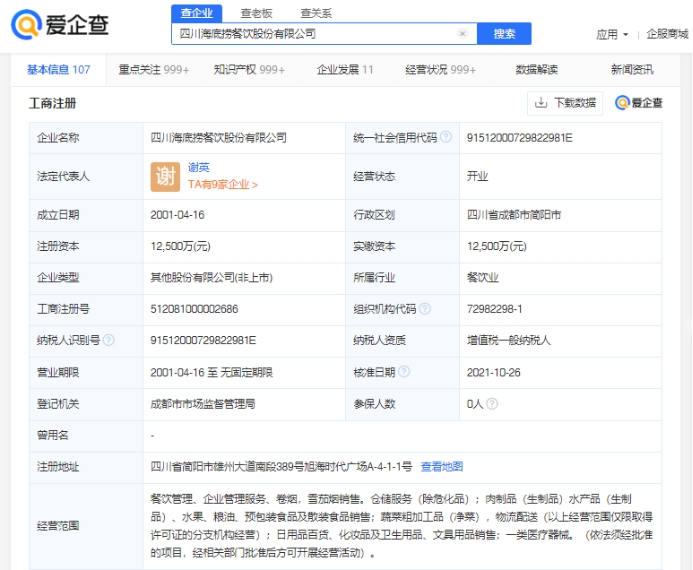This screenshot has width=693, height=570.
Task: Clear the search box with the X icon
Action: (462, 34)
